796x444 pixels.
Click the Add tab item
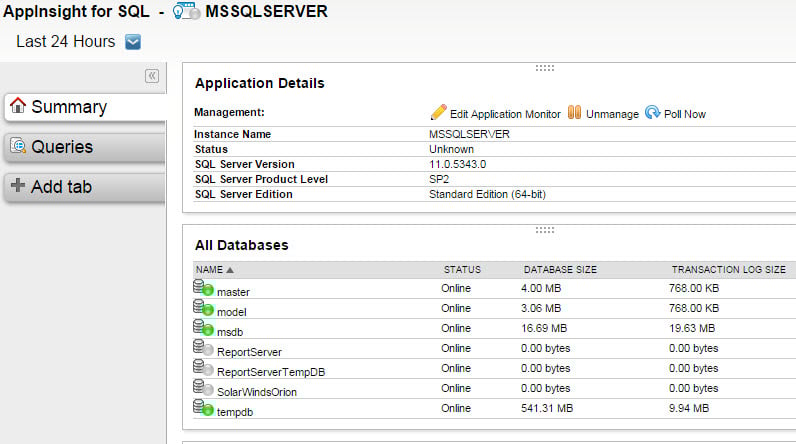85,187
